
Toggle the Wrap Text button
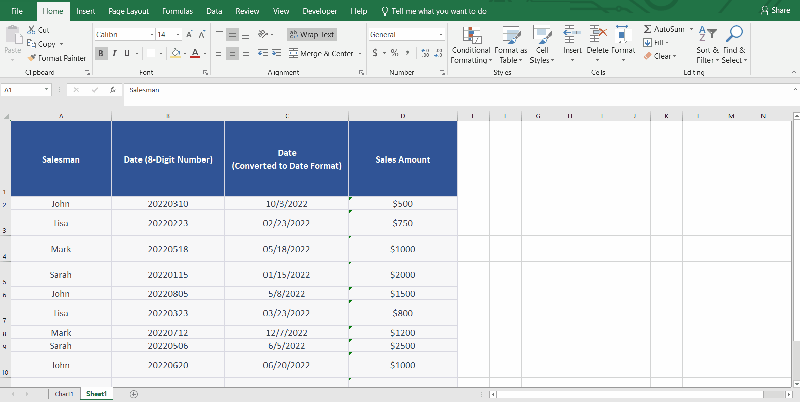coord(312,34)
